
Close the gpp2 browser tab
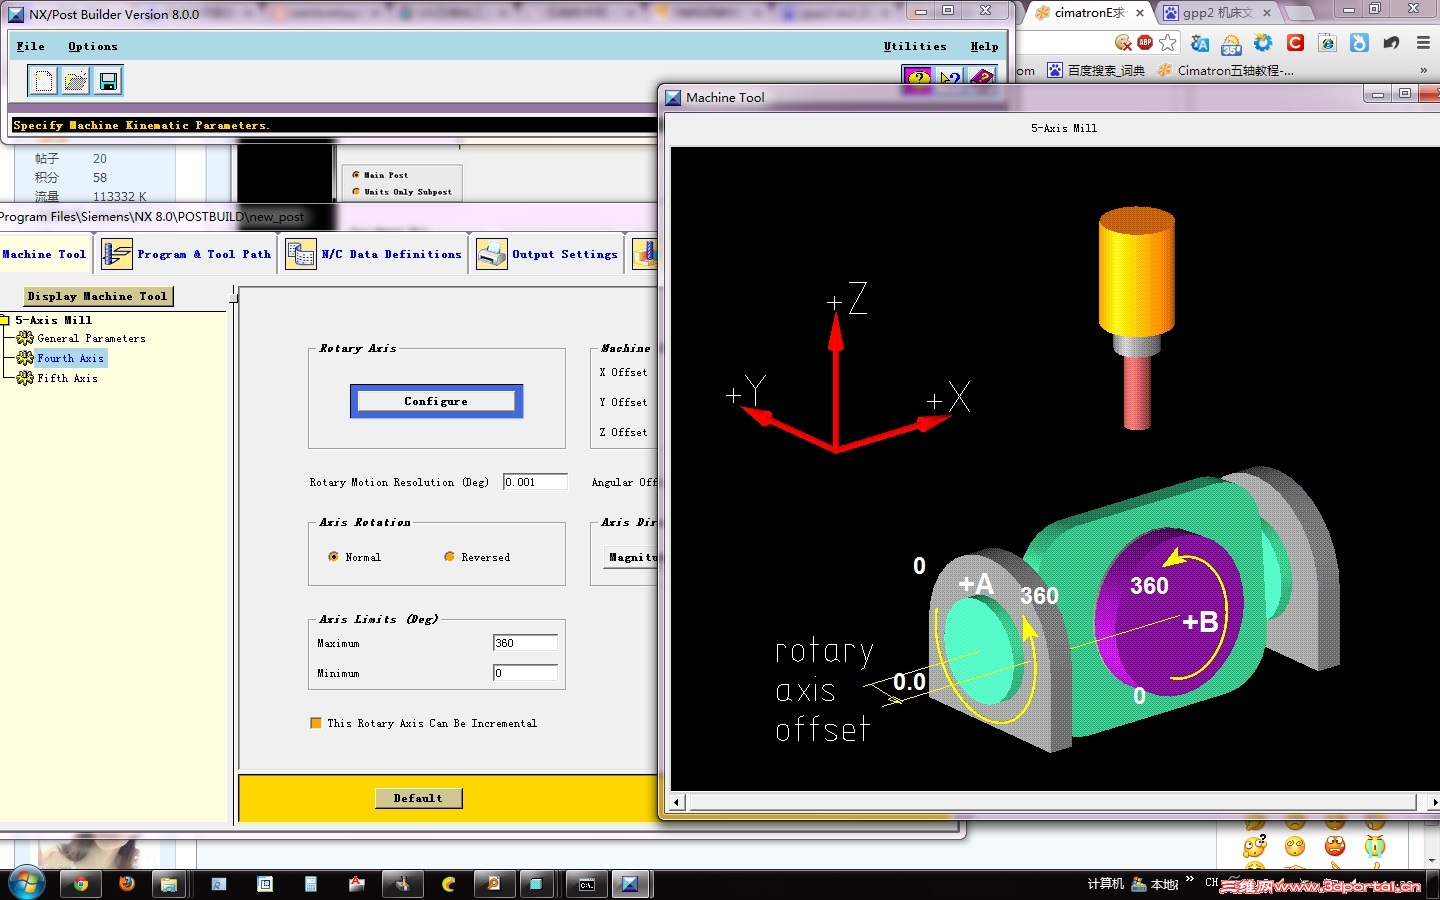pos(1267,13)
